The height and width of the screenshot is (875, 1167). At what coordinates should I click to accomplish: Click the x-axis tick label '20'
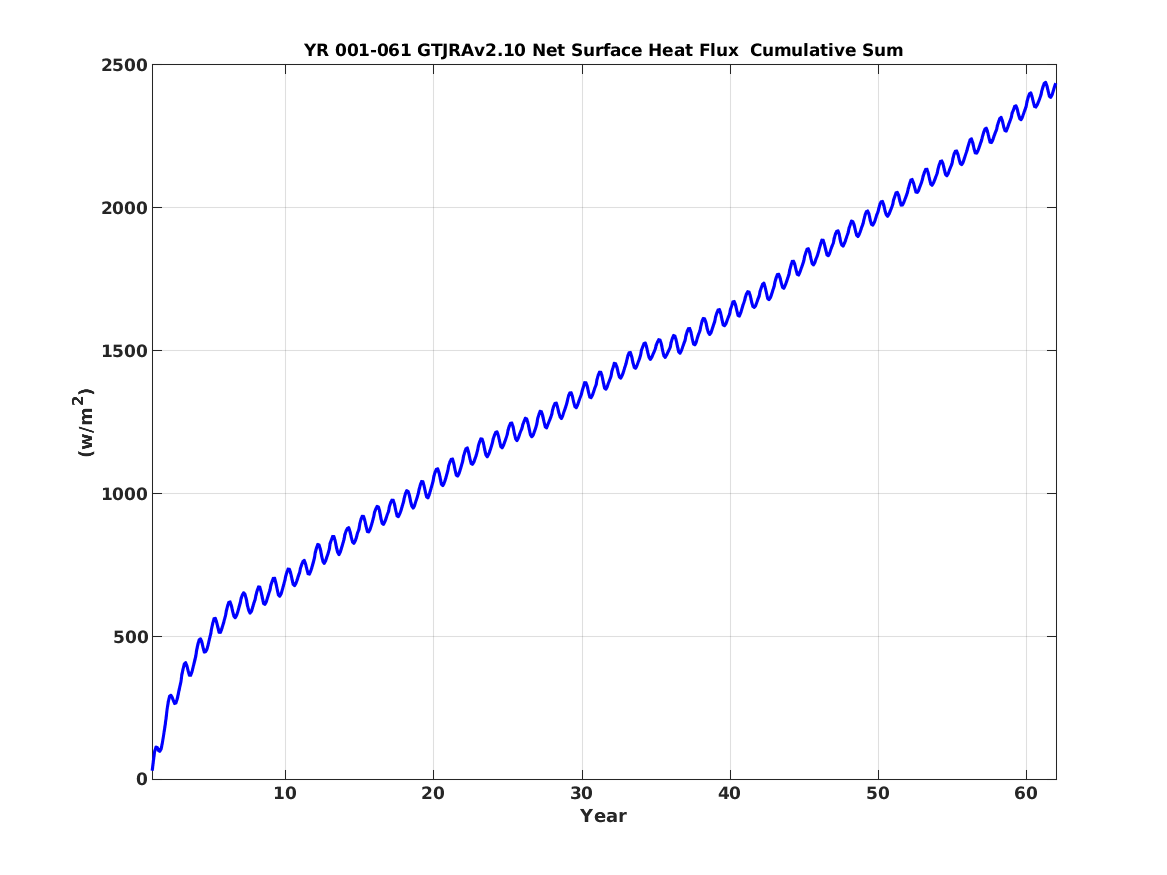pyautogui.click(x=433, y=794)
